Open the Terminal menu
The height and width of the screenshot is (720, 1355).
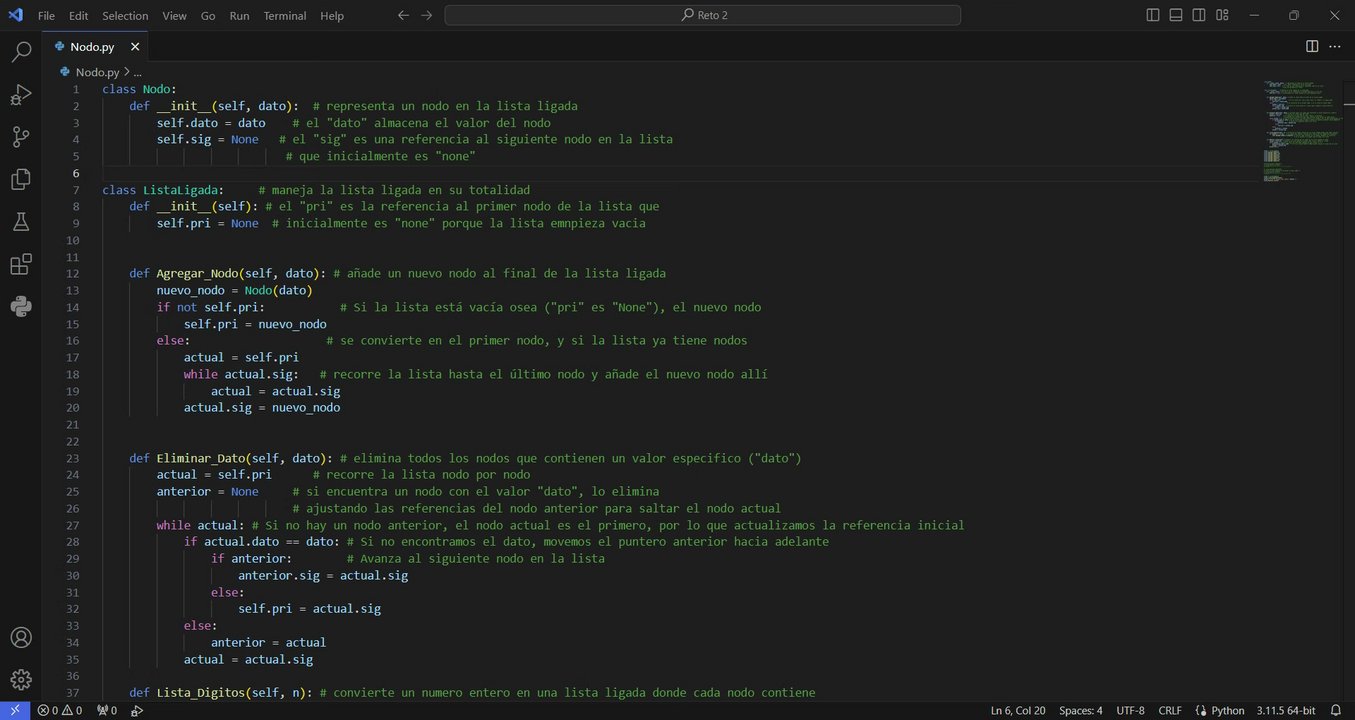pos(284,15)
